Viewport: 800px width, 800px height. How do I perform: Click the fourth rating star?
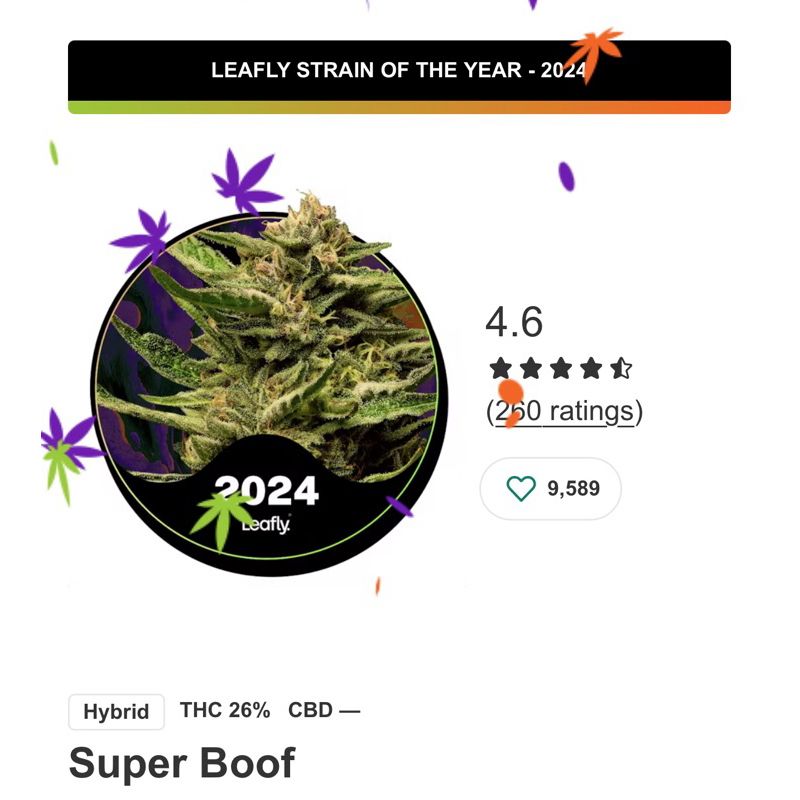click(591, 369)
